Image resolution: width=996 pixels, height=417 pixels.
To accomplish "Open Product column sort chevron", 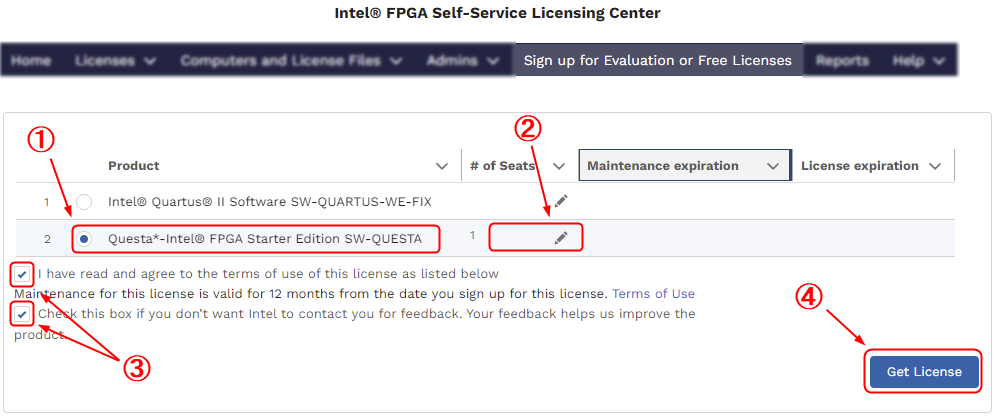I will click(442, 166).
